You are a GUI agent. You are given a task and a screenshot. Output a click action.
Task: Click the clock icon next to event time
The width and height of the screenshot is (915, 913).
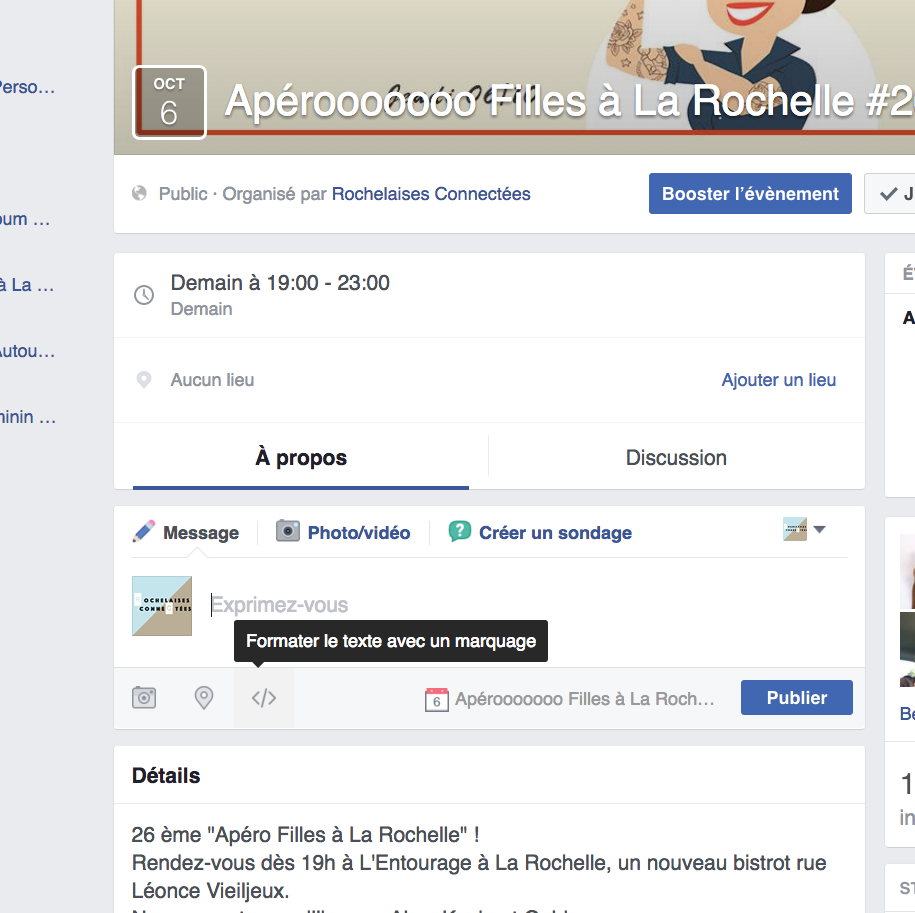144,295
